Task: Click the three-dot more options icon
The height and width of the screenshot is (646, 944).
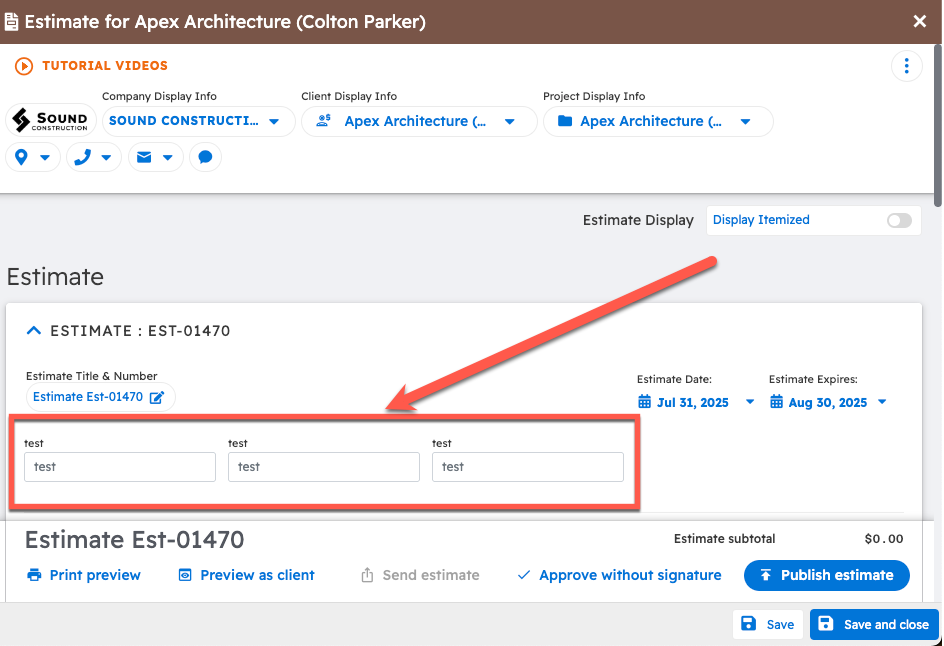Action: [x=906, y=66]
